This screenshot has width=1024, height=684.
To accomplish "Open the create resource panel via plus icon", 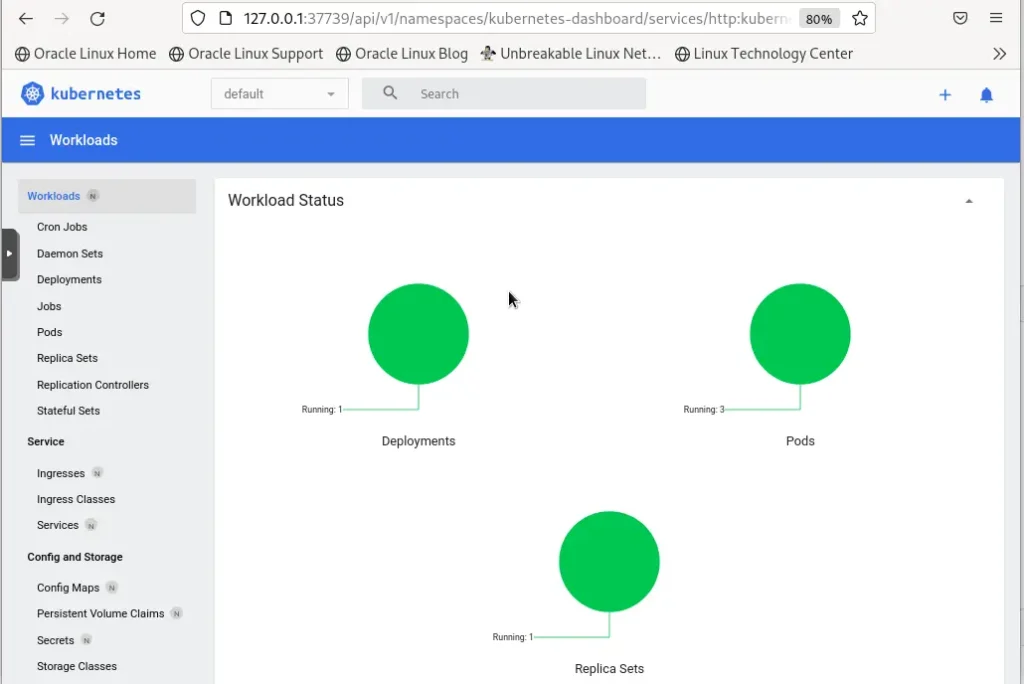I will point(945,94).
